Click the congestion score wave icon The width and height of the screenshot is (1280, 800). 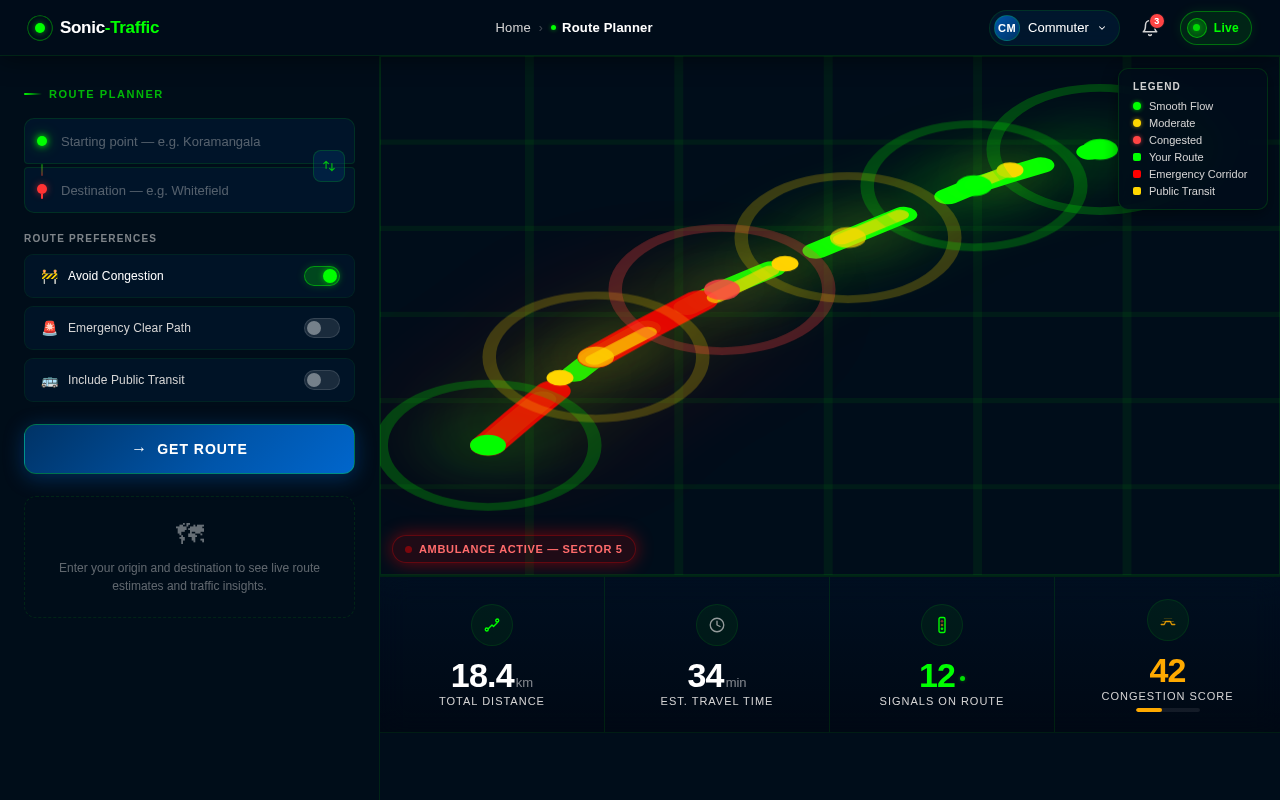[x=1167, y=620]
